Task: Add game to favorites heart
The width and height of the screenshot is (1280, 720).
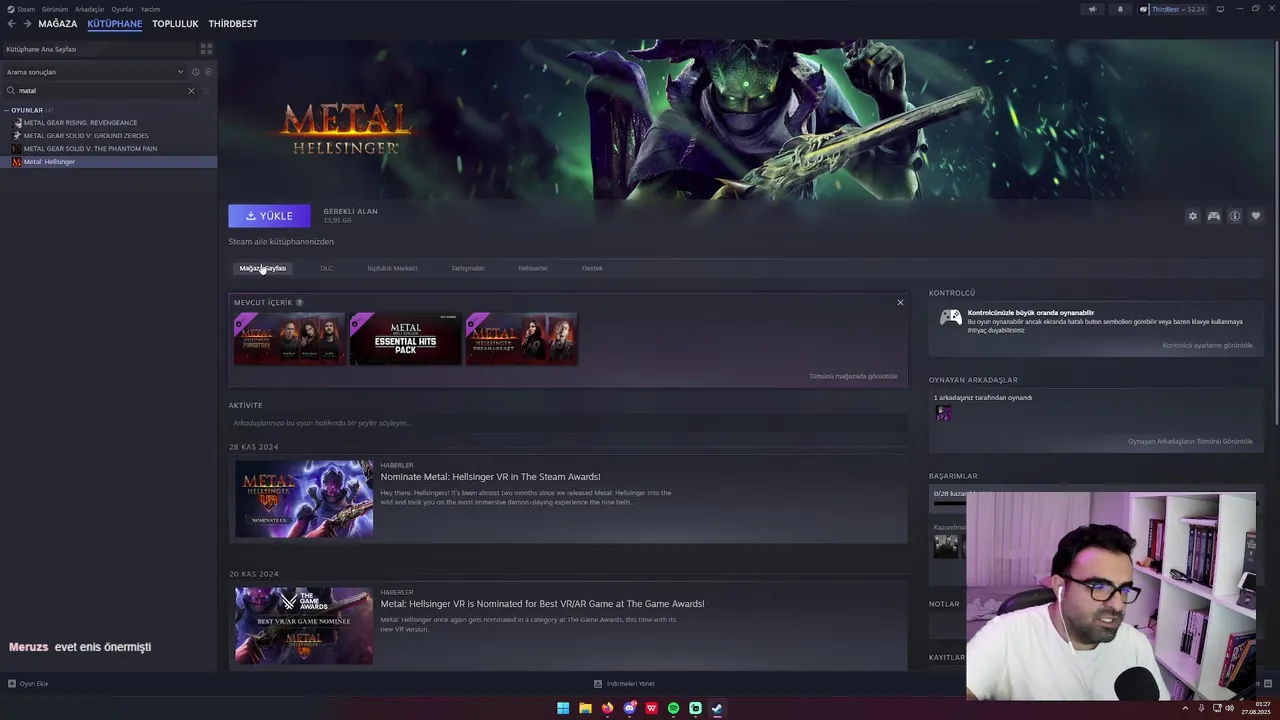Action: (x=1256, y=216)
